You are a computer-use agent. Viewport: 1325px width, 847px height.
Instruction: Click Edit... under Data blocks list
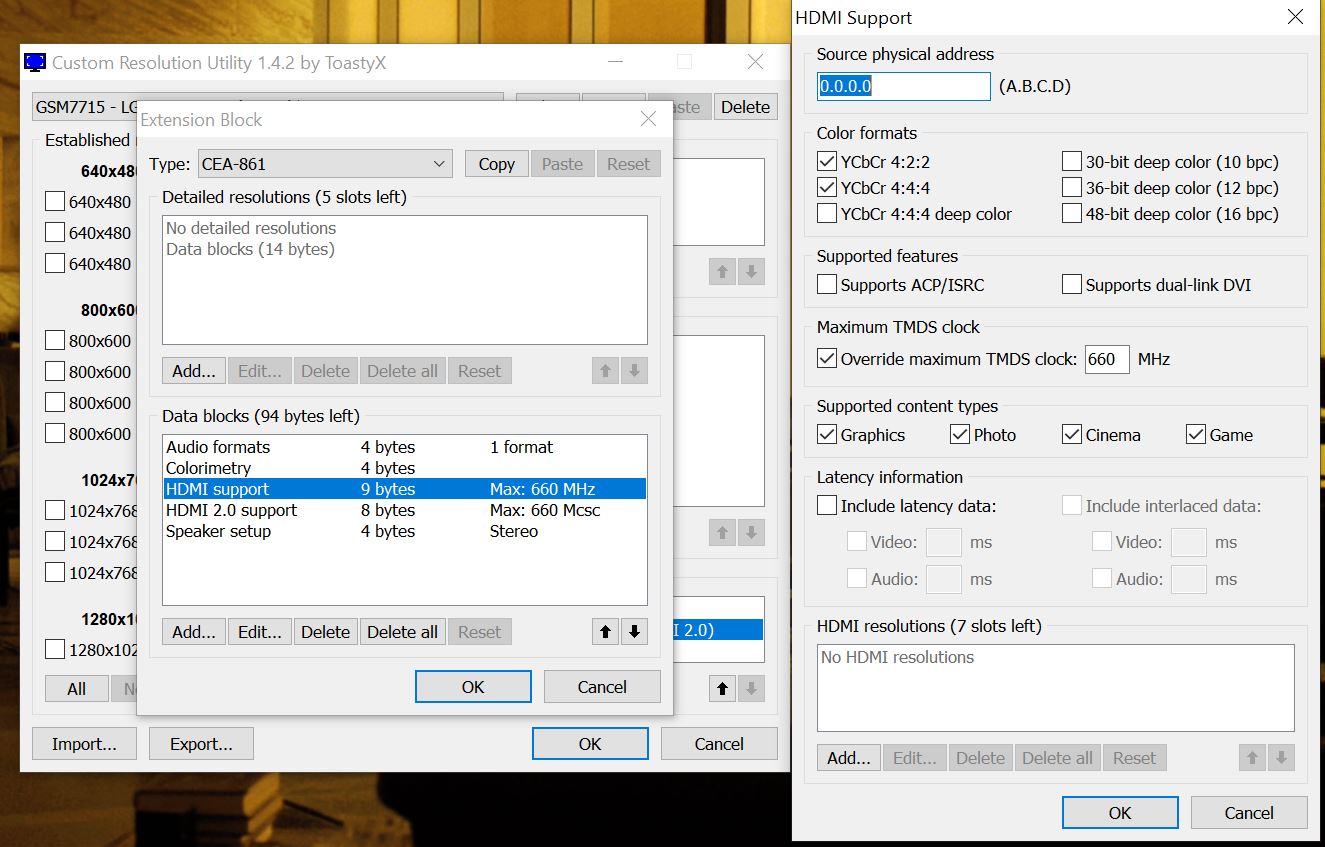tap(259, 632)
